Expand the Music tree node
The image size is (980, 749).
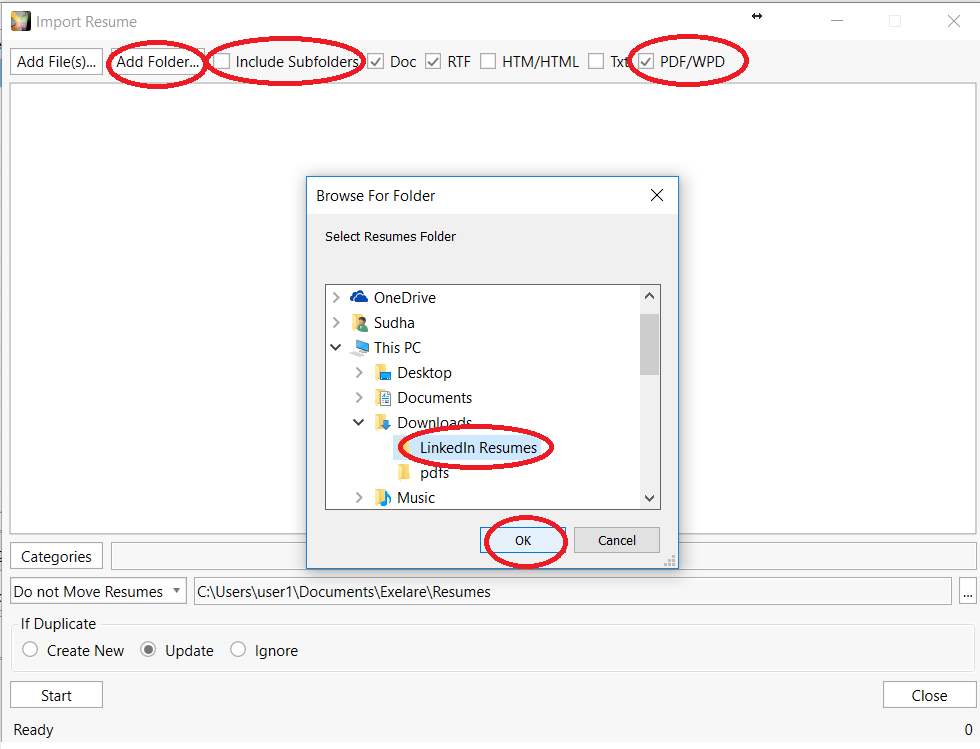(359, 498)
